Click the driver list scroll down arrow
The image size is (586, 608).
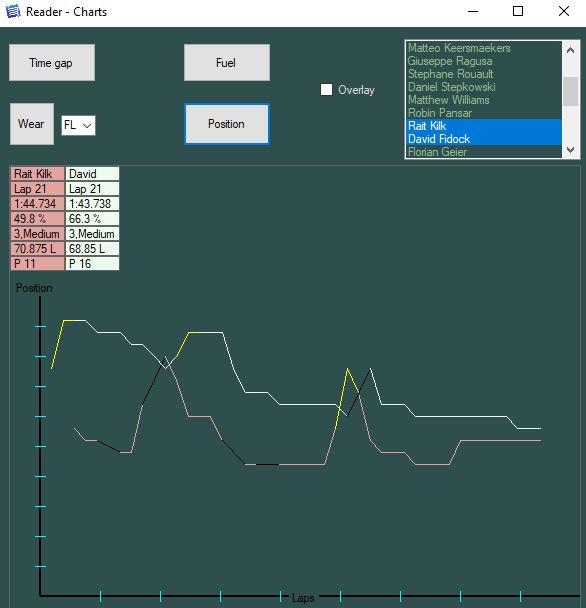pyautogui.click(x=570, y=150)
